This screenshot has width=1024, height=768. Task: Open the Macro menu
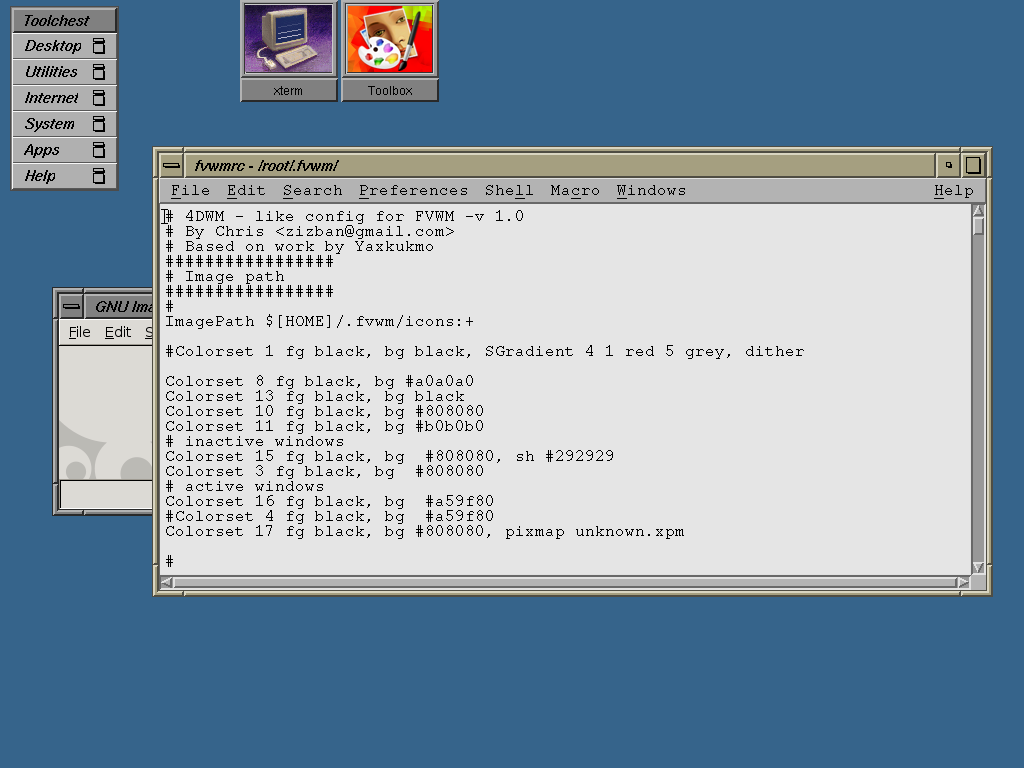(x=575, y=191)
